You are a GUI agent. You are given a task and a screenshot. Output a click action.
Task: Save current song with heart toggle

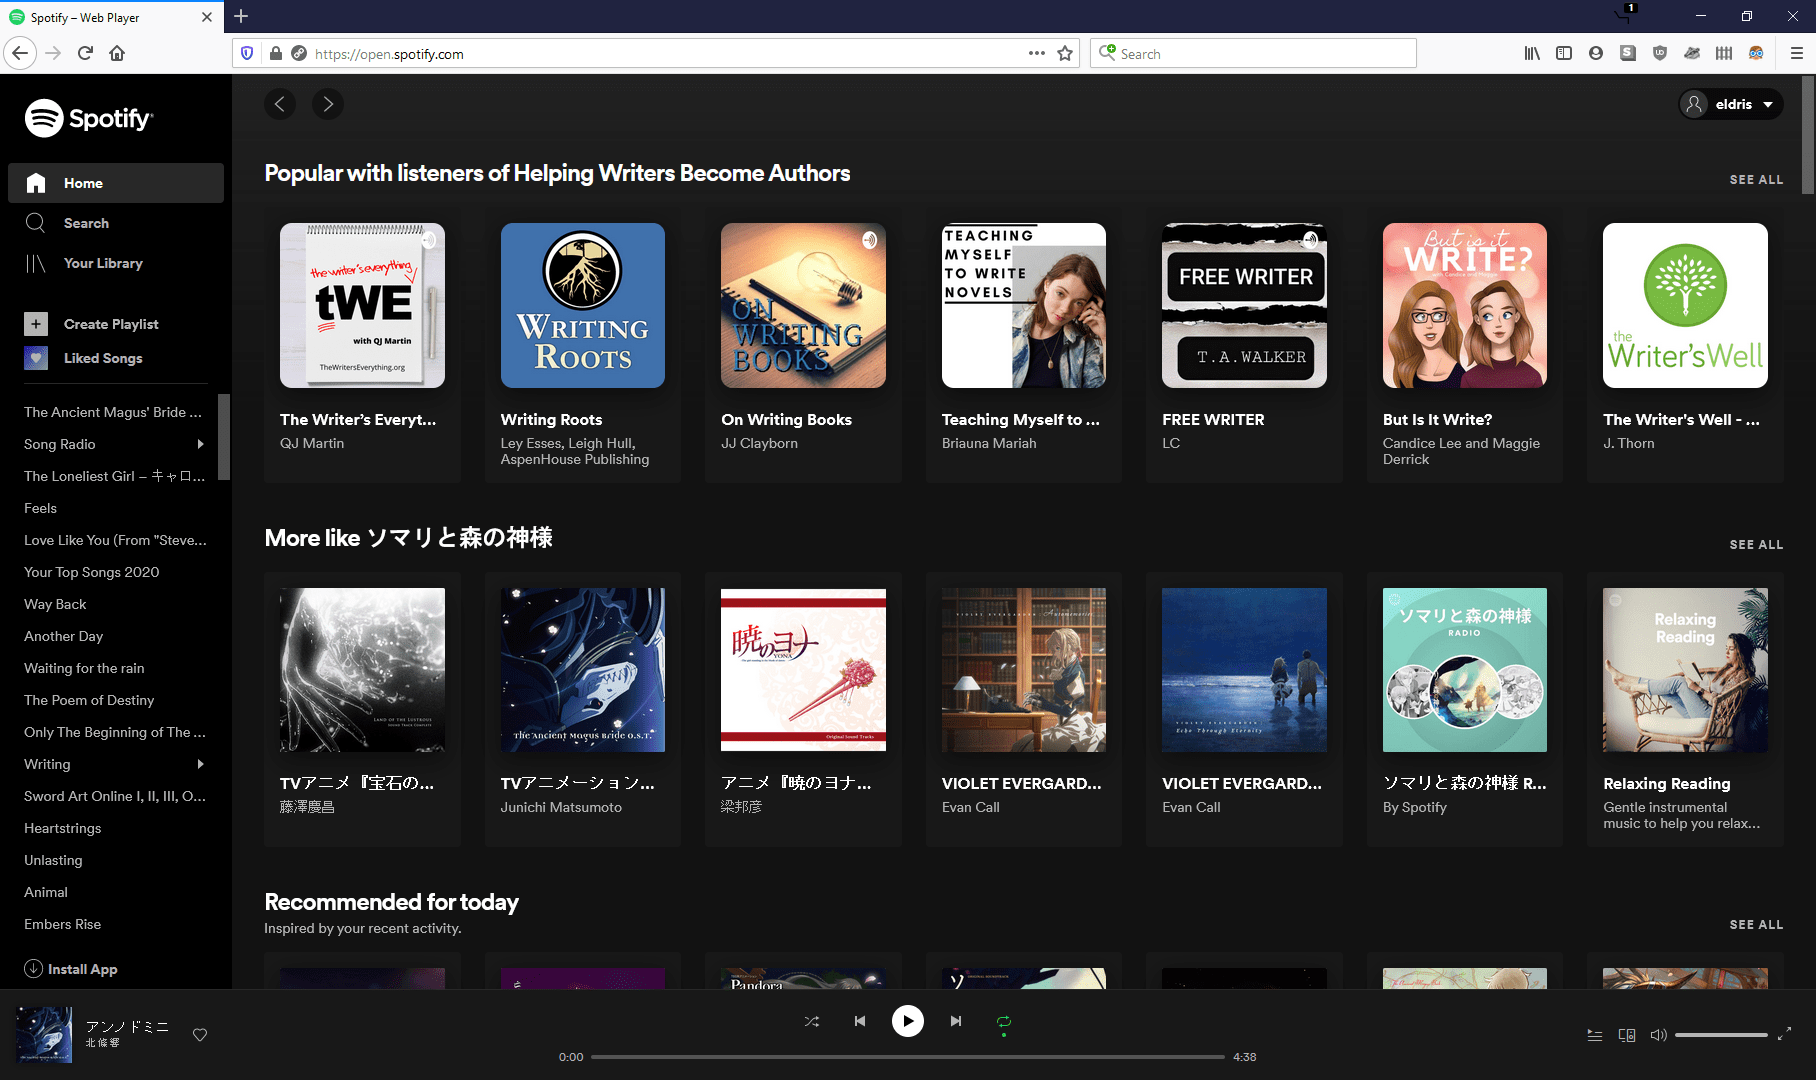coord(200,1035)
